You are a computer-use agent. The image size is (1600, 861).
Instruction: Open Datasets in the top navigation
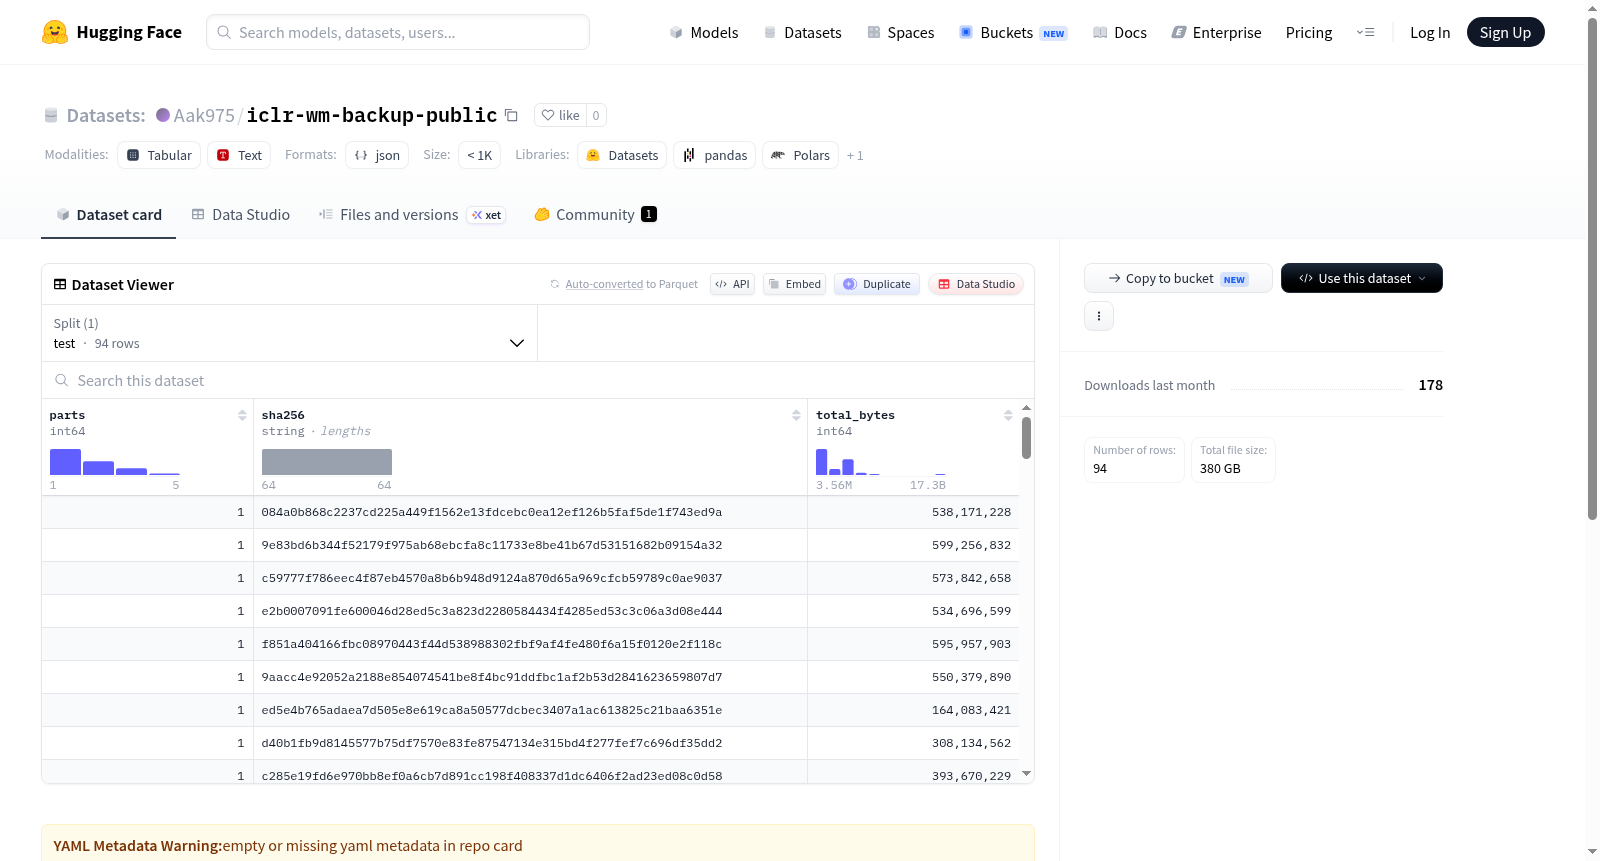click(802, 32)
